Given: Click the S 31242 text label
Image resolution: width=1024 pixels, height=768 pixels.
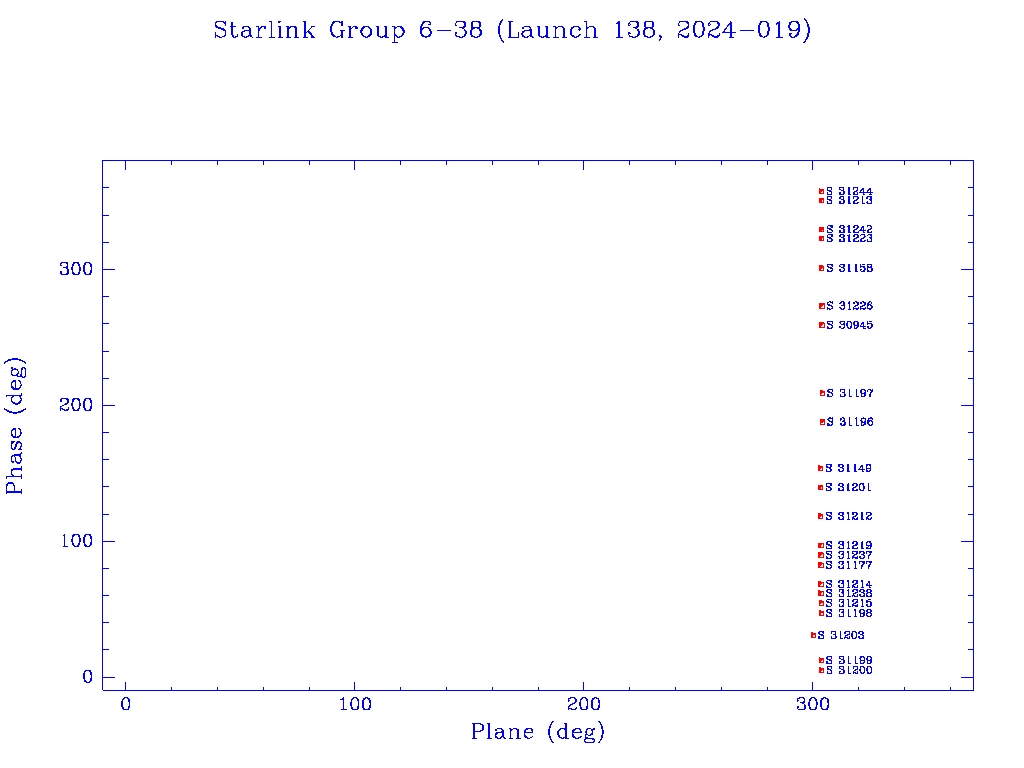Looking at the screenshot, I should pyautogui.click(x=849, y=229).
